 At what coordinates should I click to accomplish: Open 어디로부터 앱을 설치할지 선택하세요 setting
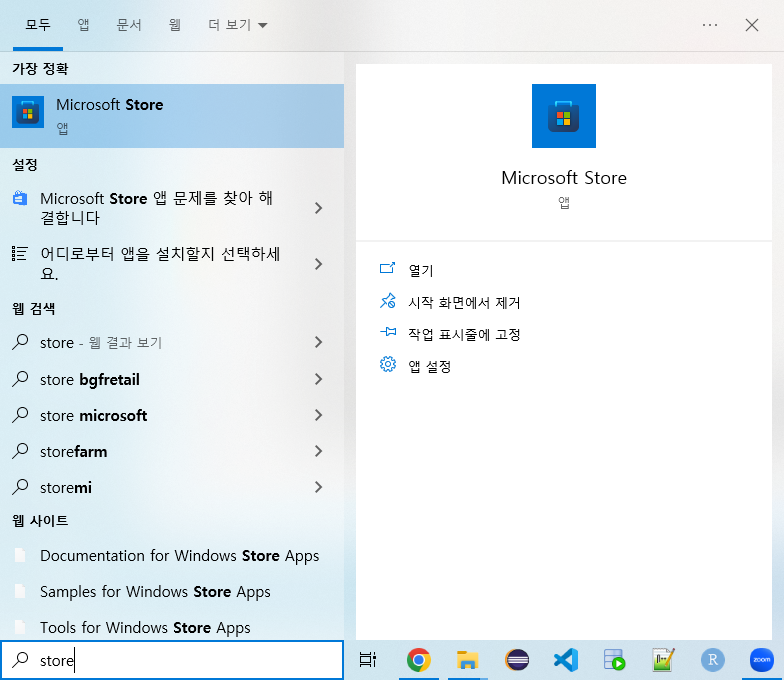pyautogui.click(x=160, y=264)
